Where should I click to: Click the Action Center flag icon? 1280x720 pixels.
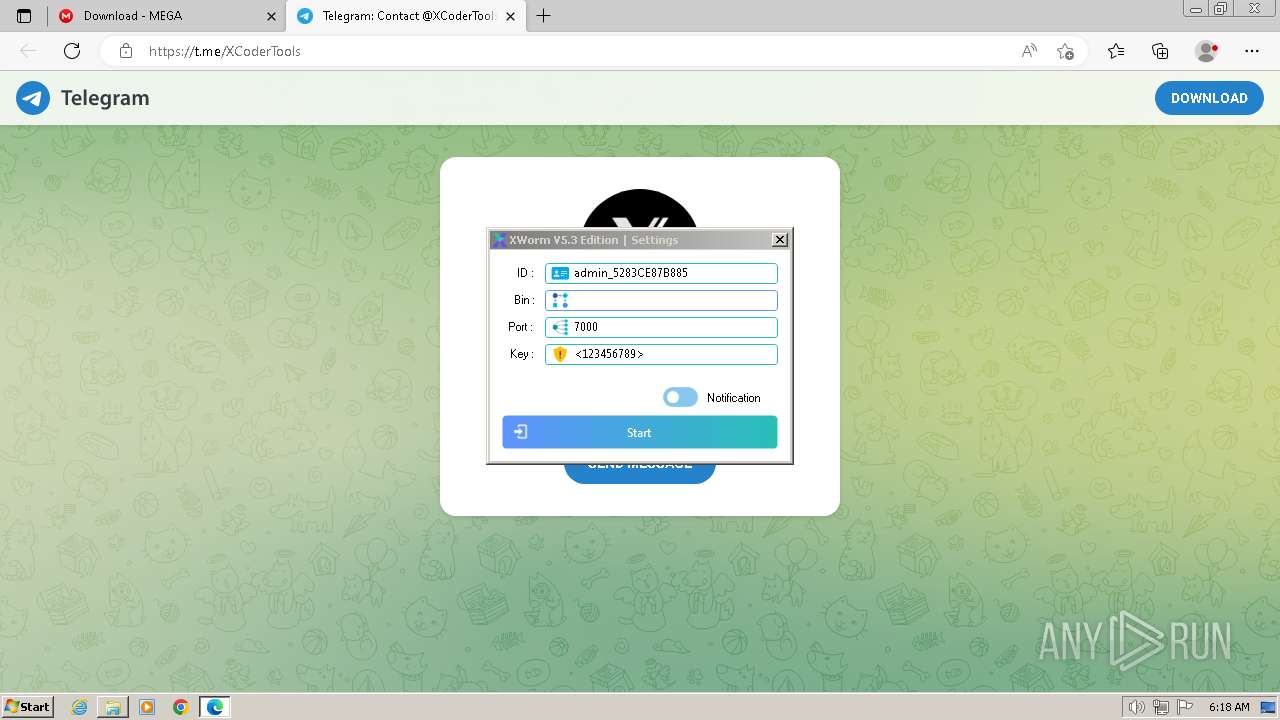pyautogui.click(x=1183, y=707)
